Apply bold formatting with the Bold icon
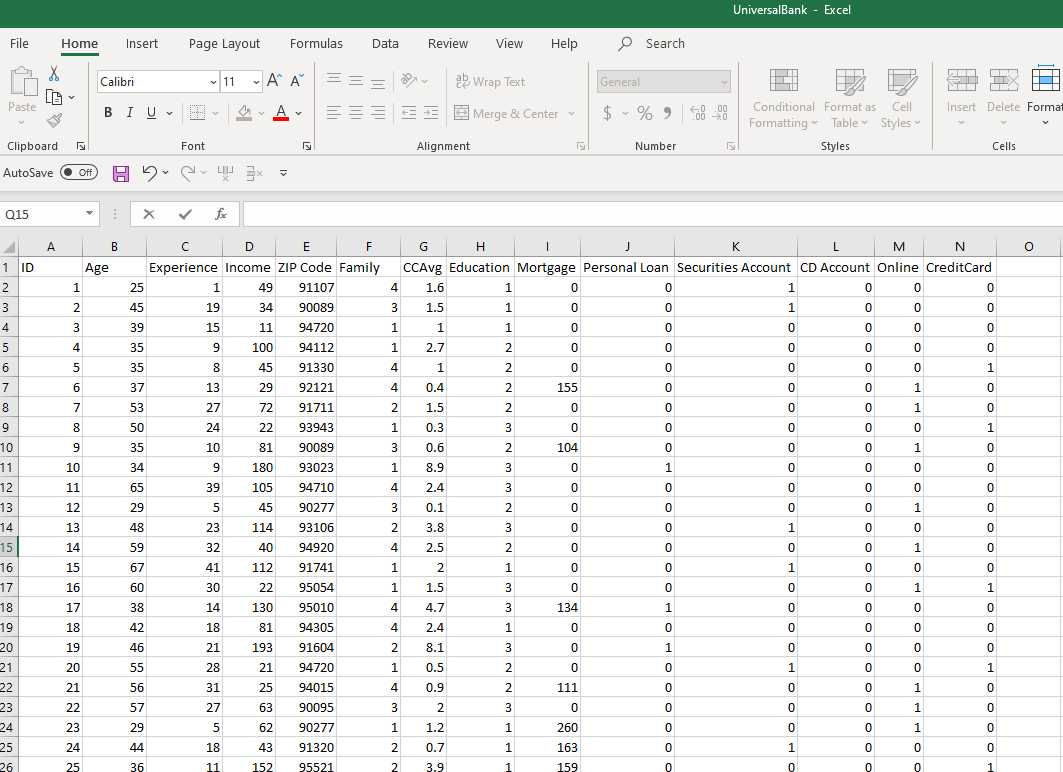The height and width of the screenshot is (772, 1063). pos(108,112)
